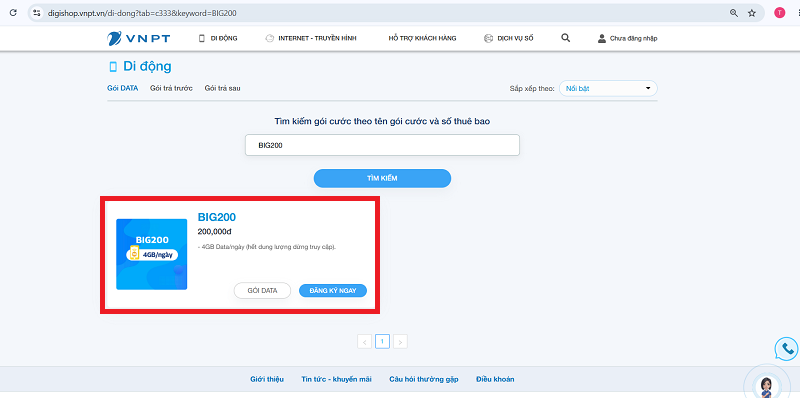Expand the Nổi bật sort dropdown
Screen dimensions: 800x398
[608, 88]
